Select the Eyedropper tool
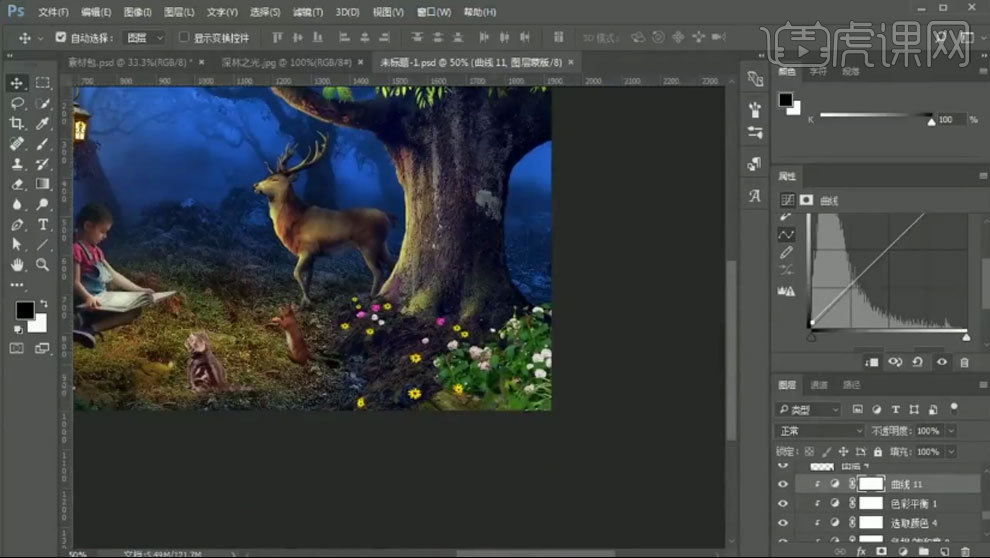The height and width of the screenshot is (558, 990). [x=42, y=123]
